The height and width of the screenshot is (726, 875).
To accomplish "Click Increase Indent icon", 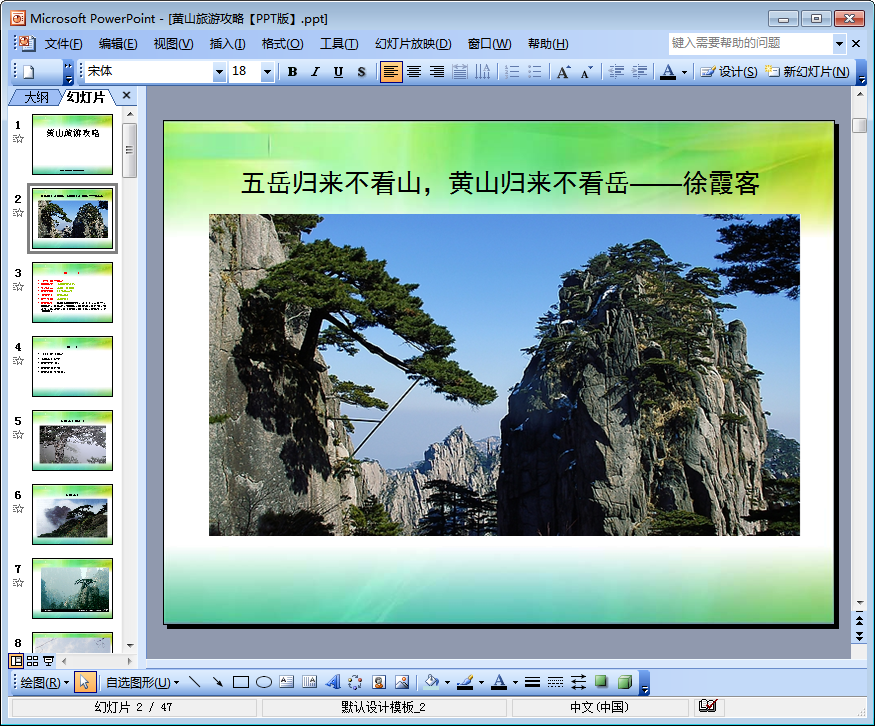I will pyautogui.click(x=639, y=71).
